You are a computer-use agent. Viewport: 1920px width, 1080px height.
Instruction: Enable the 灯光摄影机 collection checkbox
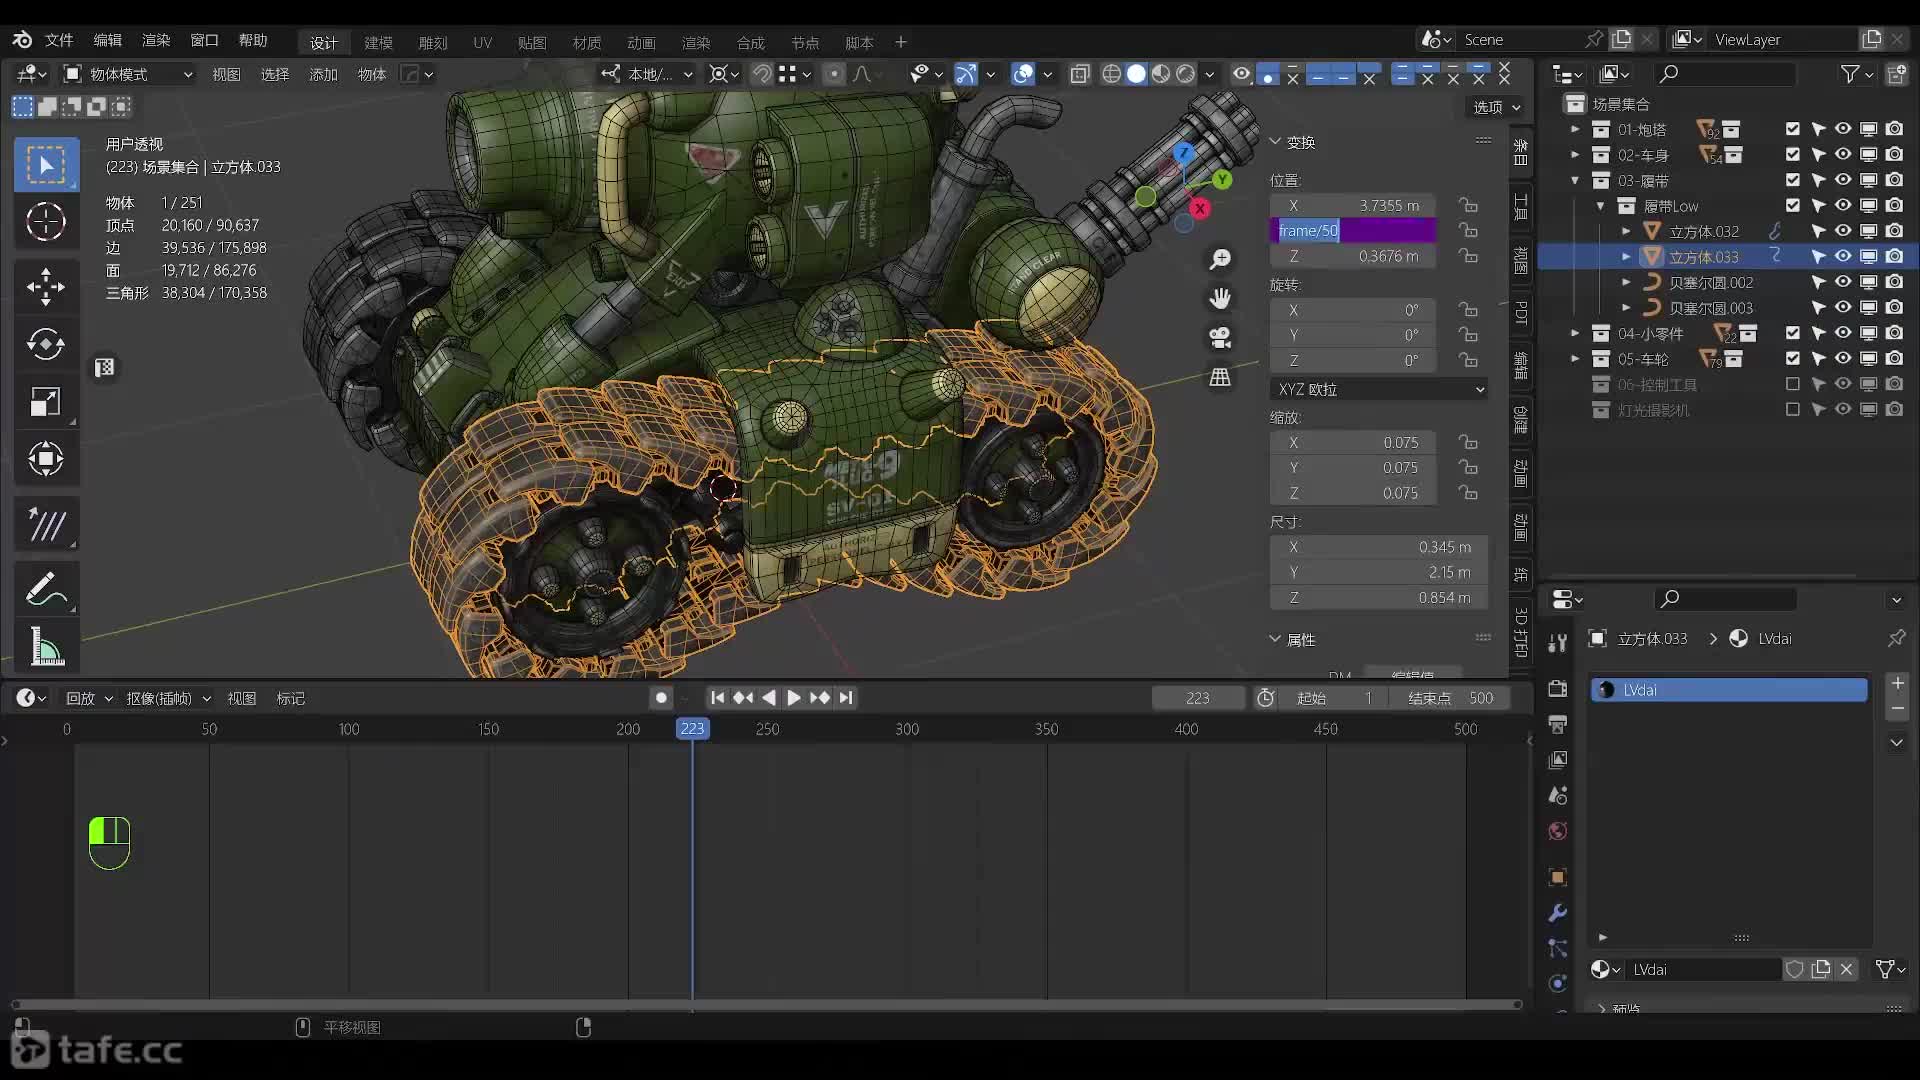click(1793, 410)
